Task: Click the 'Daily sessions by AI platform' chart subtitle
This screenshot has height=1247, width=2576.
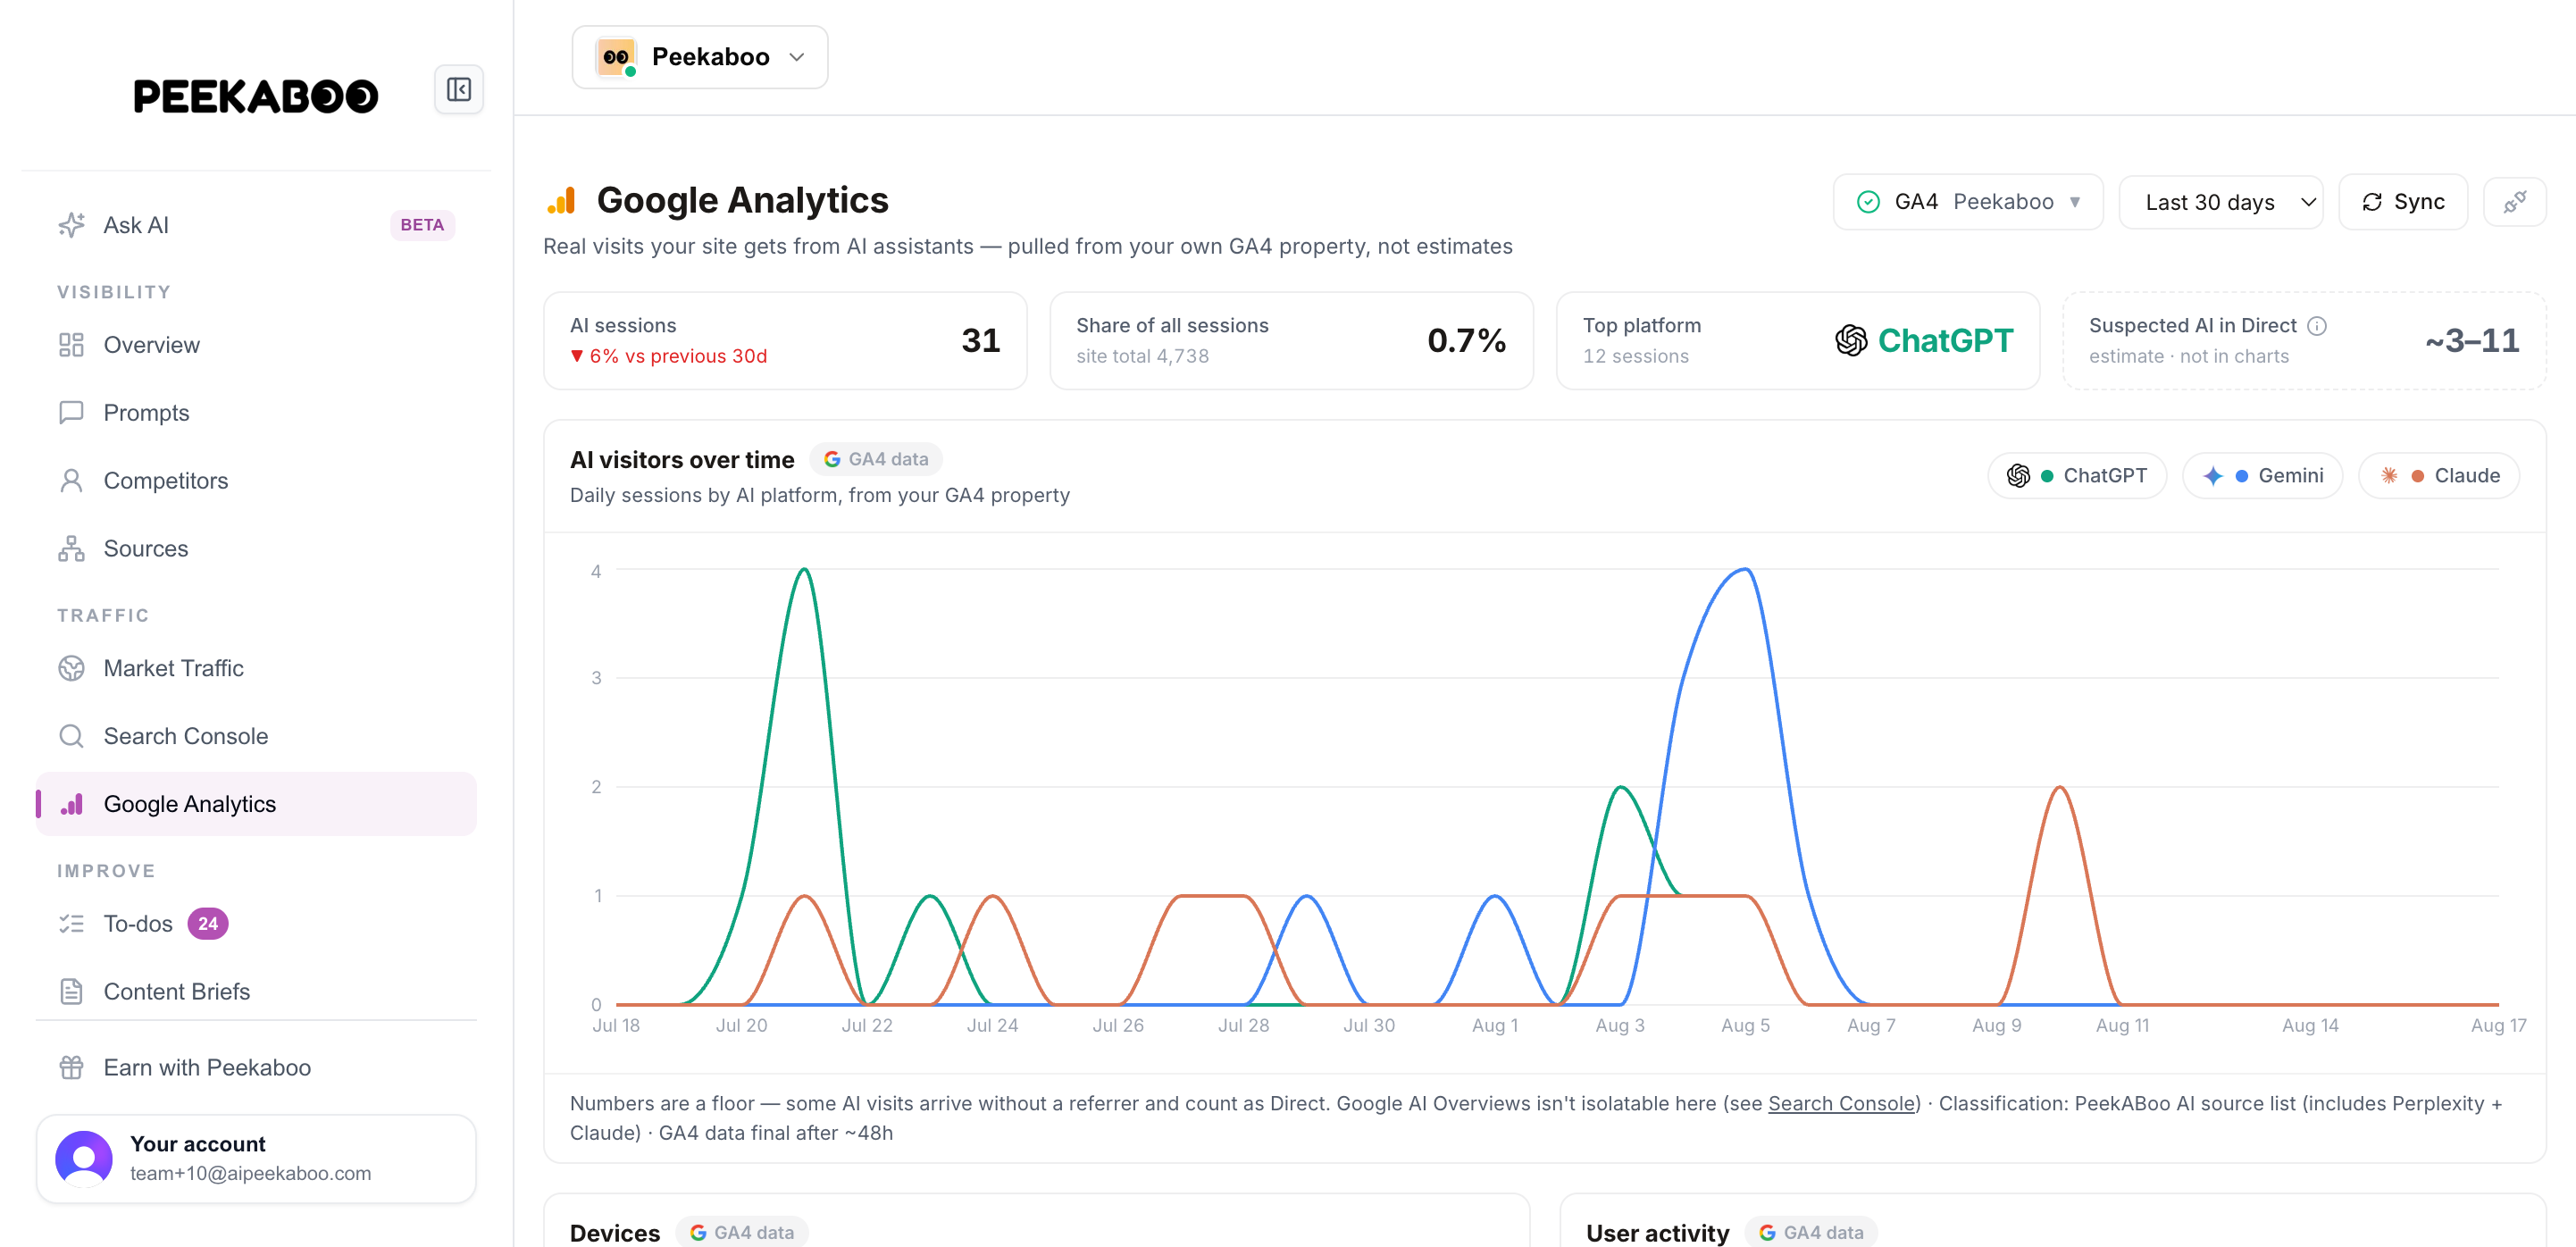Action: [x=820, y=495]
